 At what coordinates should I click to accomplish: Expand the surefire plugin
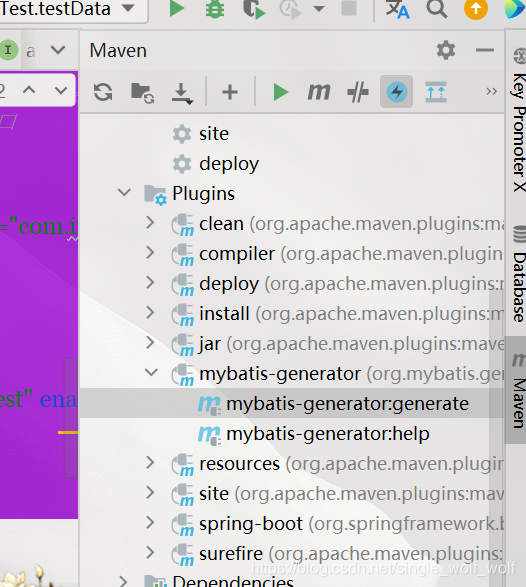coord(150,553)
